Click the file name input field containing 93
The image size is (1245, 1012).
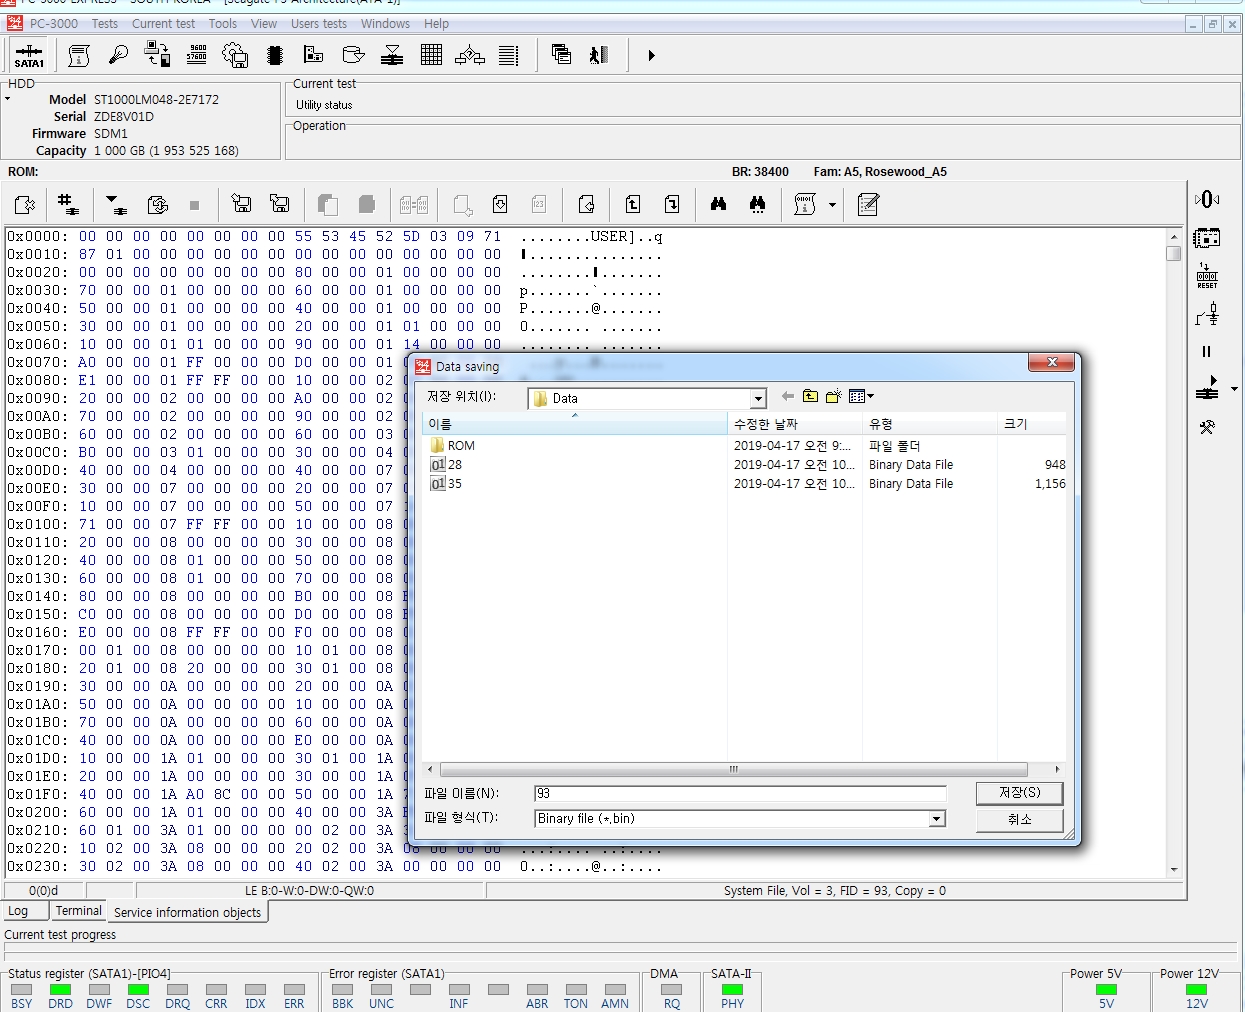click(x=740, y=793)
